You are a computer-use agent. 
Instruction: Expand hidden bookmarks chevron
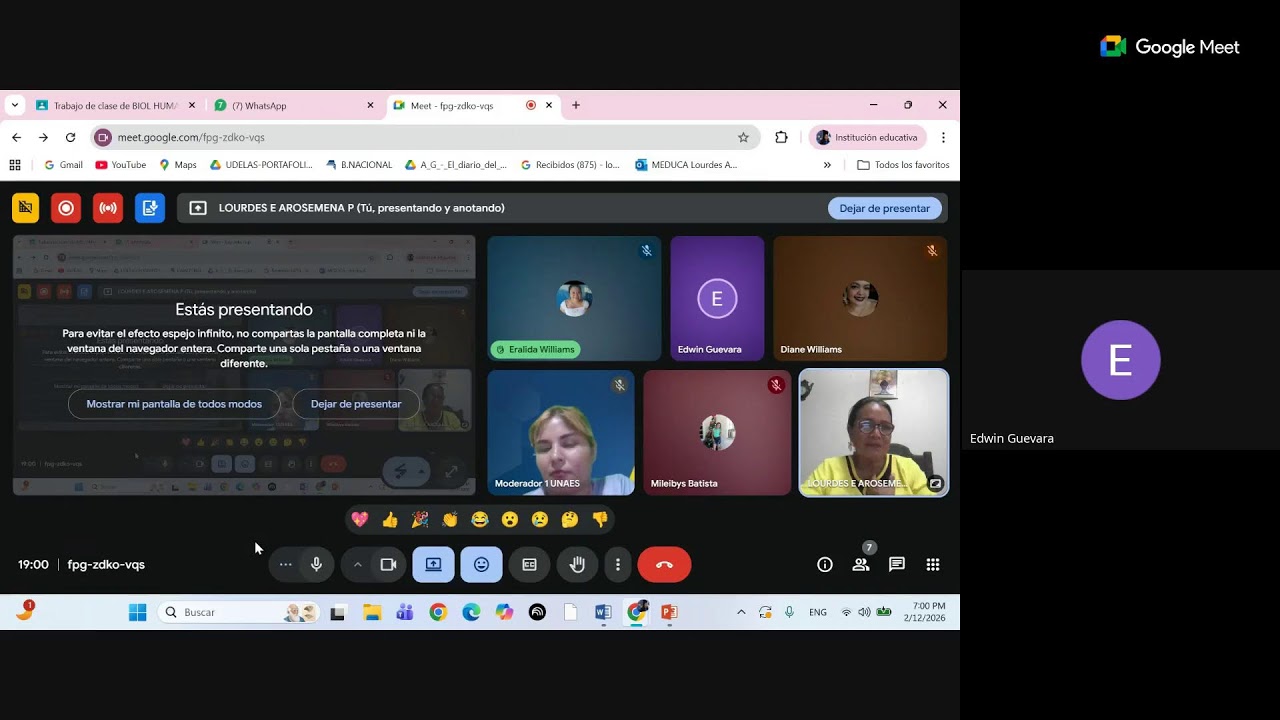(x=827, y=165)
